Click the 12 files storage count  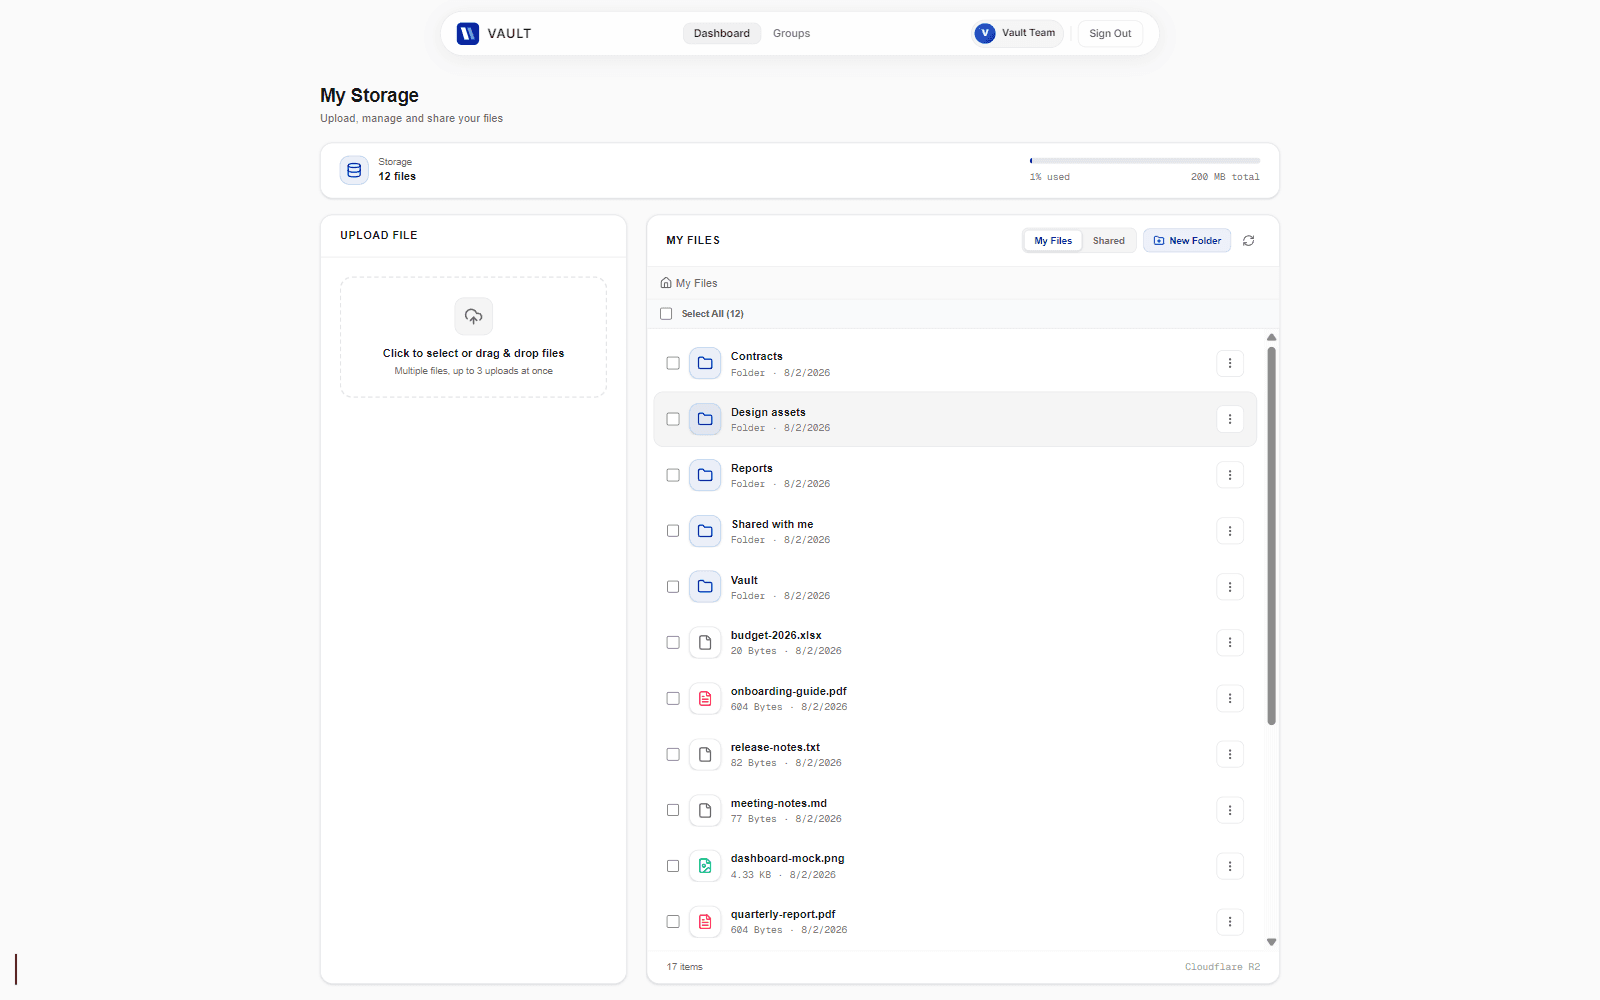(x=397, y=176)
